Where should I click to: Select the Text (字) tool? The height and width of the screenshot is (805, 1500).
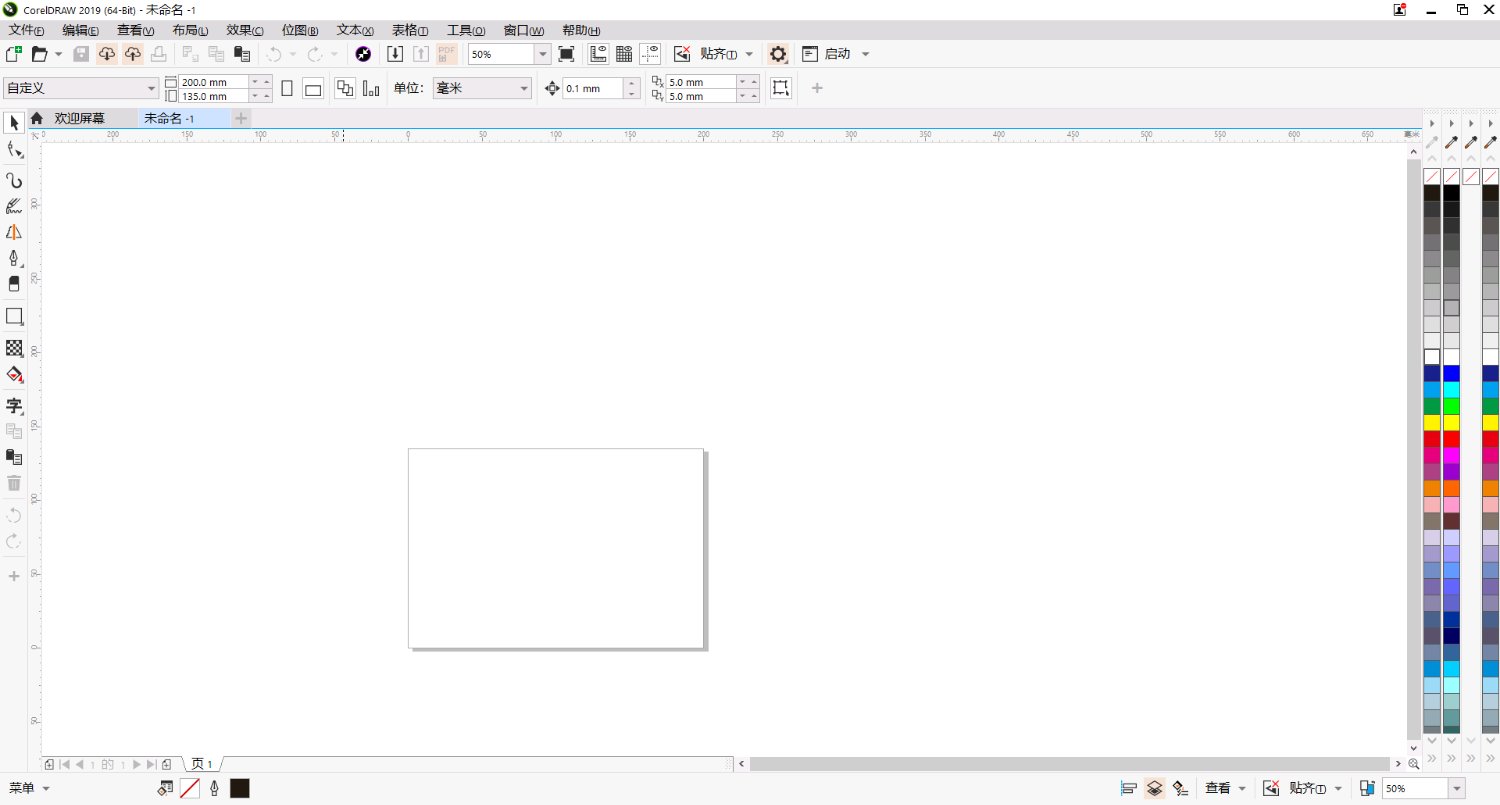click(14, 405)
